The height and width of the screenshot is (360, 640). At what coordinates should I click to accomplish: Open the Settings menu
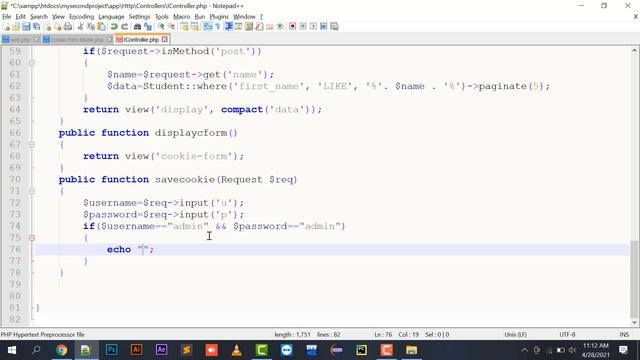tap(139, 17)
